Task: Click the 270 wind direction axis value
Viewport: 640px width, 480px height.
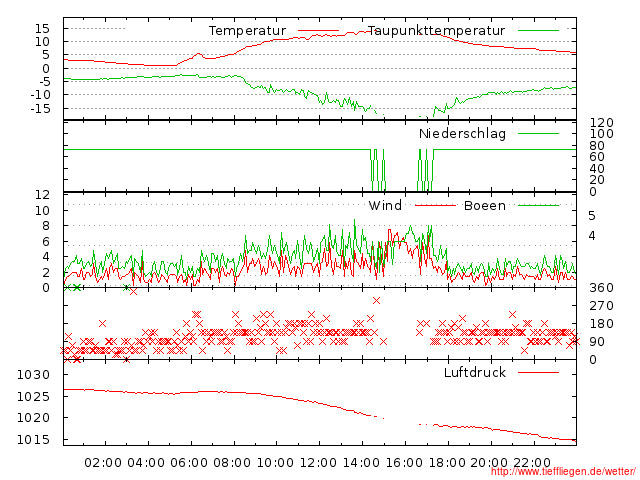Action: [x=601, y=306]
